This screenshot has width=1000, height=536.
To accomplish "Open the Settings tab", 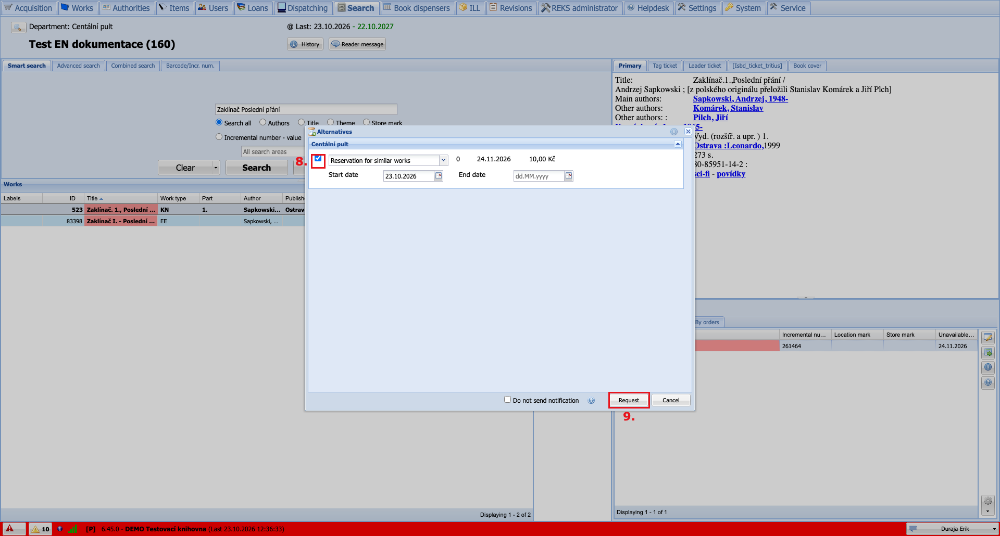I will tap(697, 8).
